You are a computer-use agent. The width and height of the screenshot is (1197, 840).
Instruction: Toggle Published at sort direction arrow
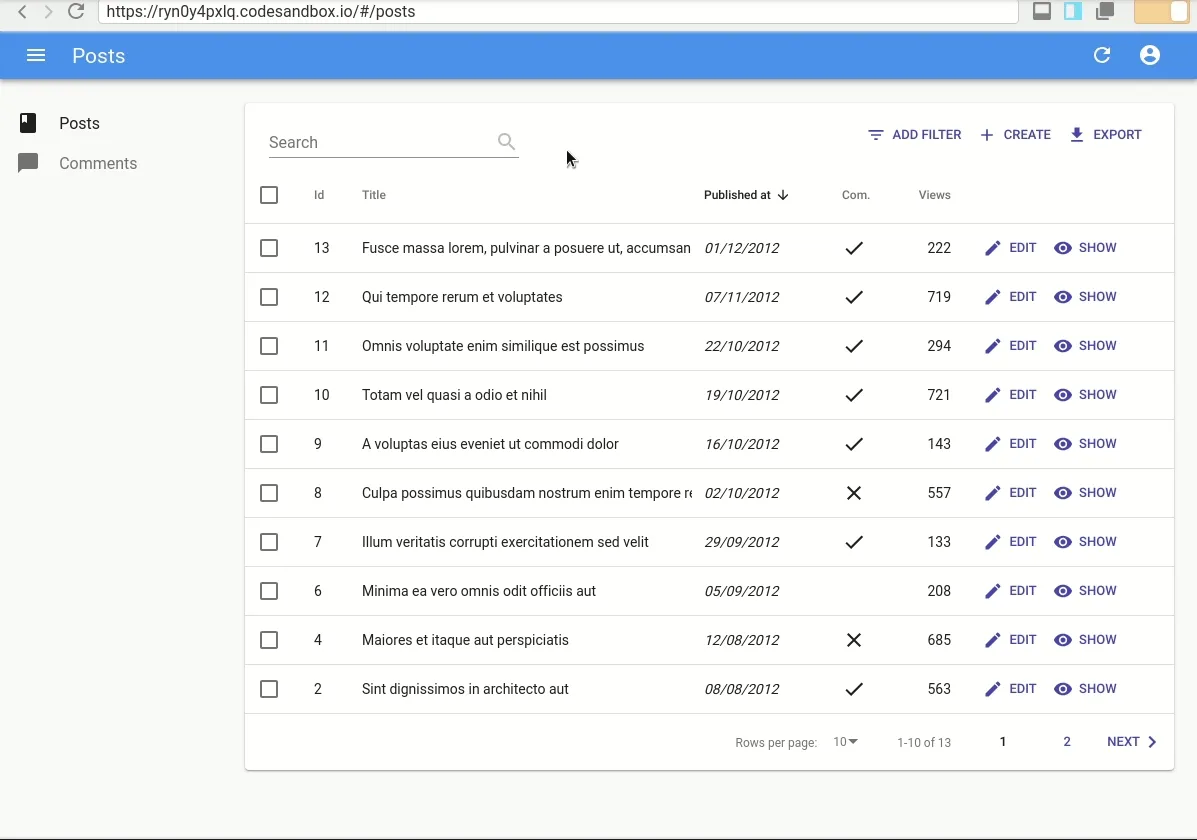point(785,195)
